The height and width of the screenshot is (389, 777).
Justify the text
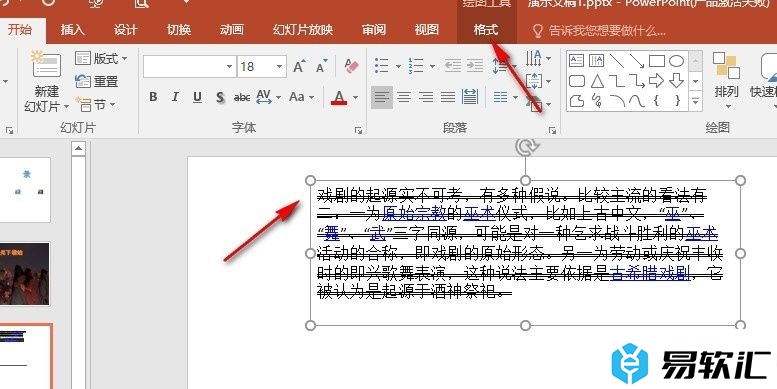[448, 97]
